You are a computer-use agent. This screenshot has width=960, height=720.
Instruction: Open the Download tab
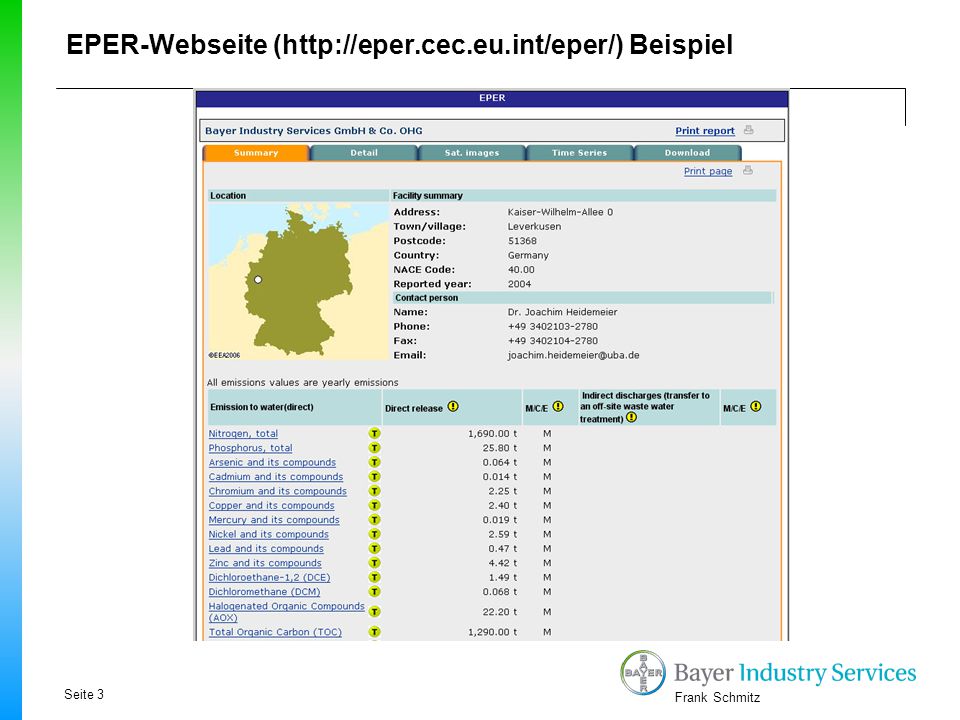688,153
